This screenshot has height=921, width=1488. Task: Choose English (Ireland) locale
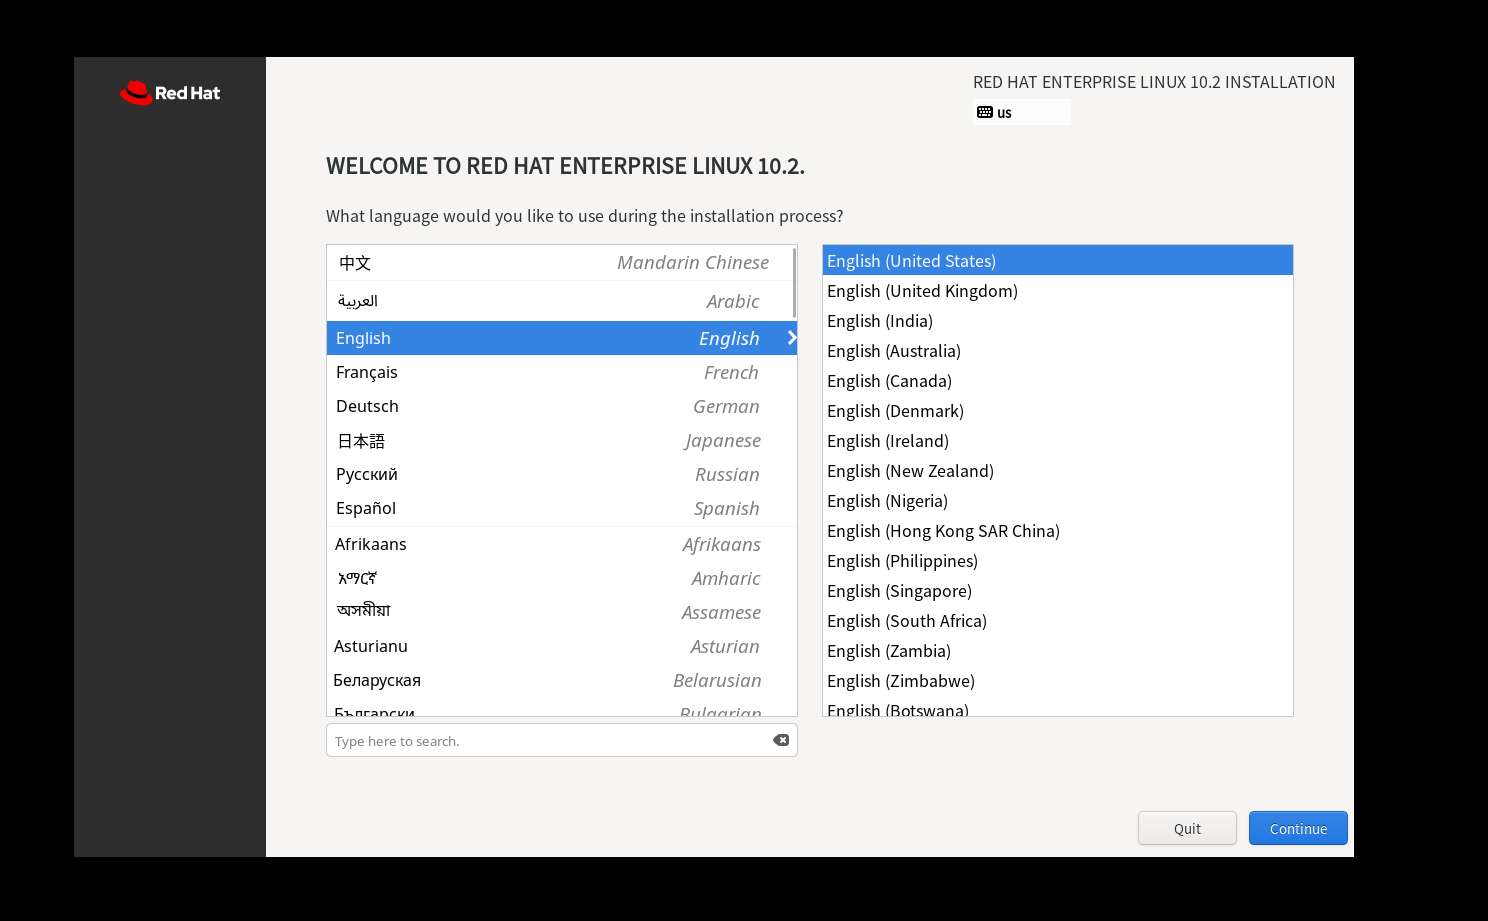pyautogui.click(x=1058, y=441)
